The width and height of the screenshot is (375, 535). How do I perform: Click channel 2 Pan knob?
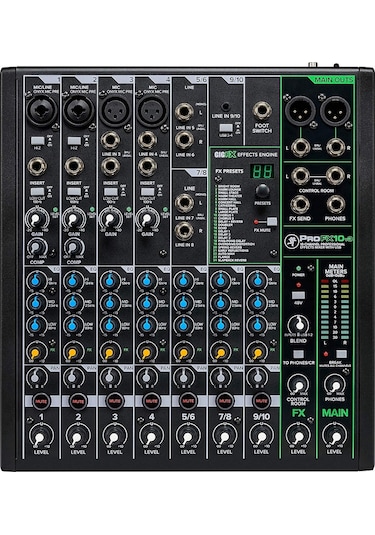coord(72,377)
